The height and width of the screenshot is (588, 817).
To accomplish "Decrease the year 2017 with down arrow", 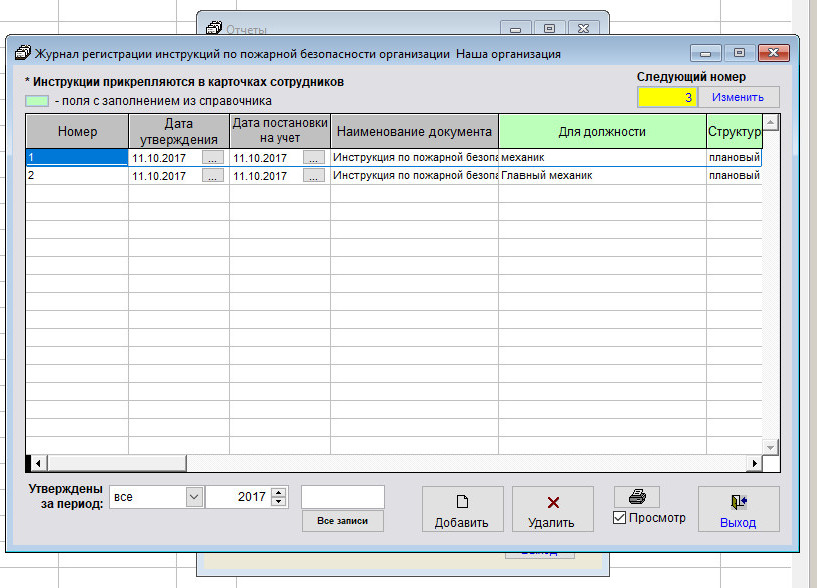I will pos(279,502).
